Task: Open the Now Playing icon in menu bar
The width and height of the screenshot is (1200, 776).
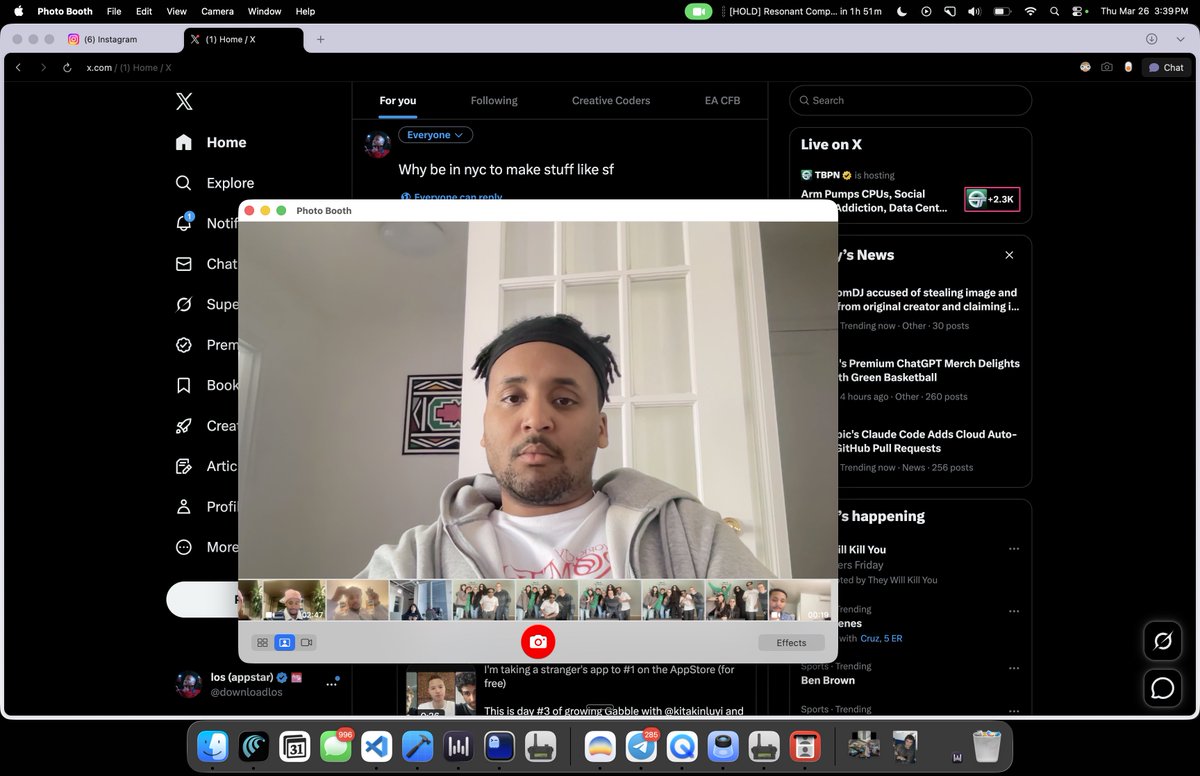Action: pos(926,11)
